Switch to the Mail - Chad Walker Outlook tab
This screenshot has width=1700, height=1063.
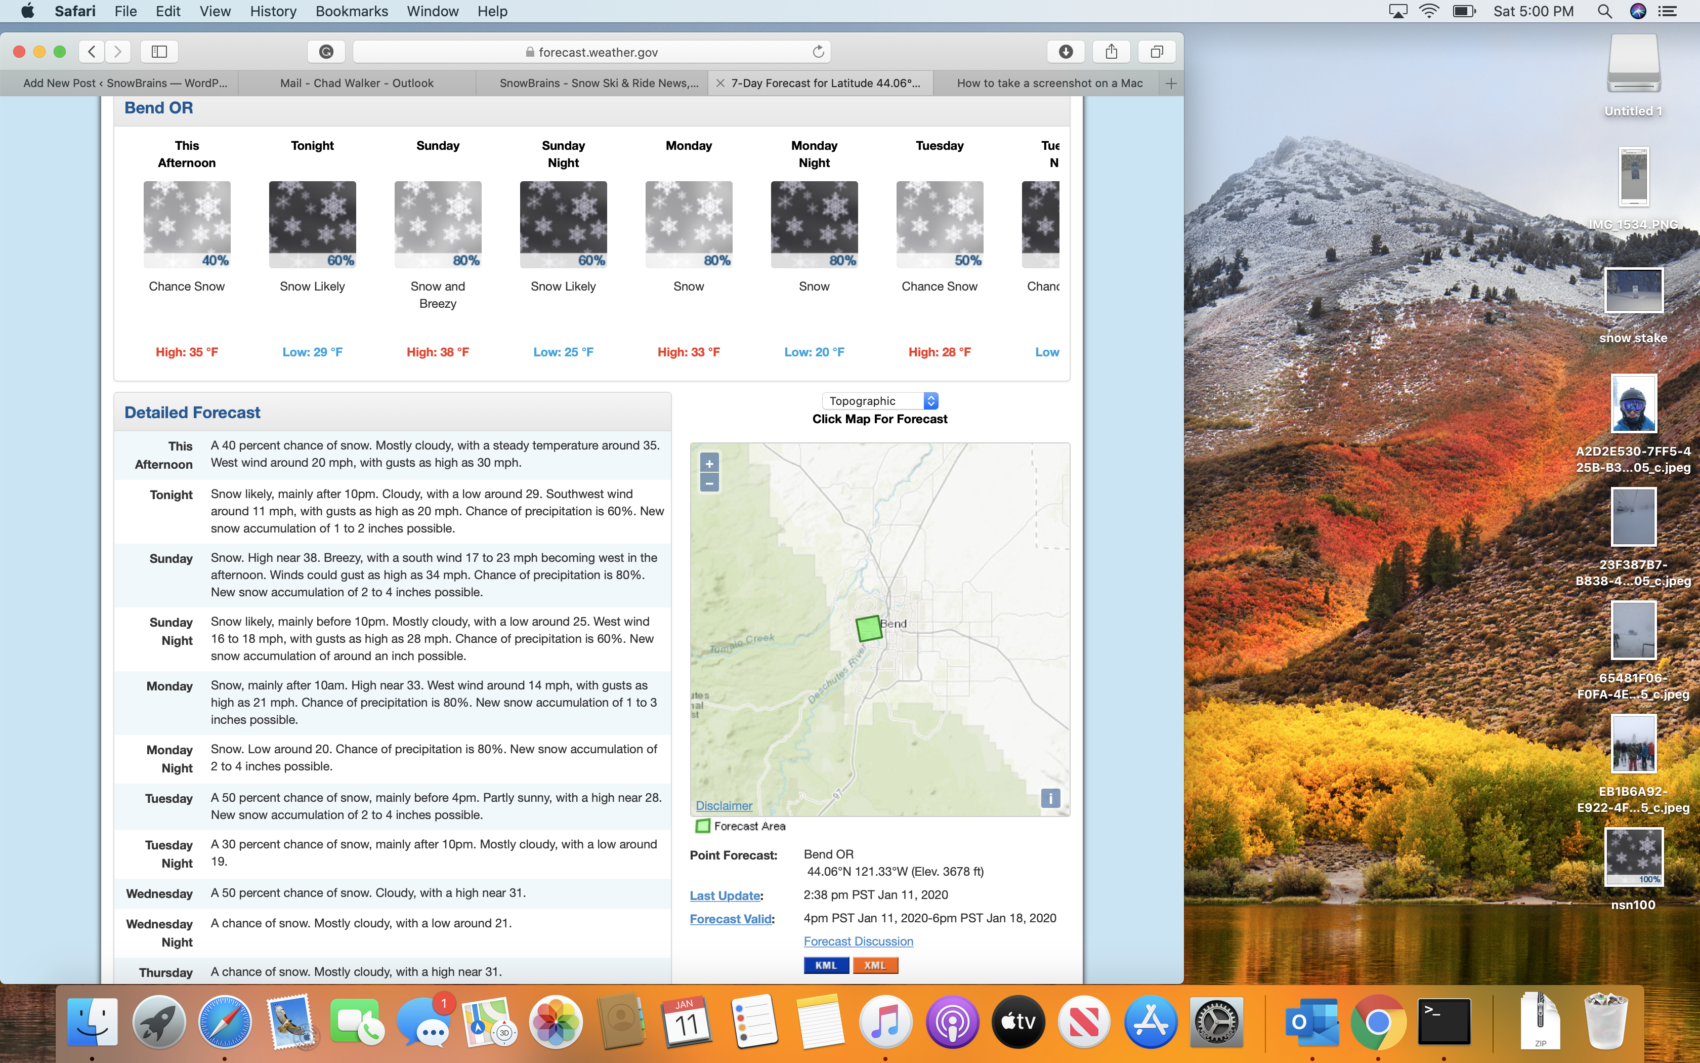(357, 83)
